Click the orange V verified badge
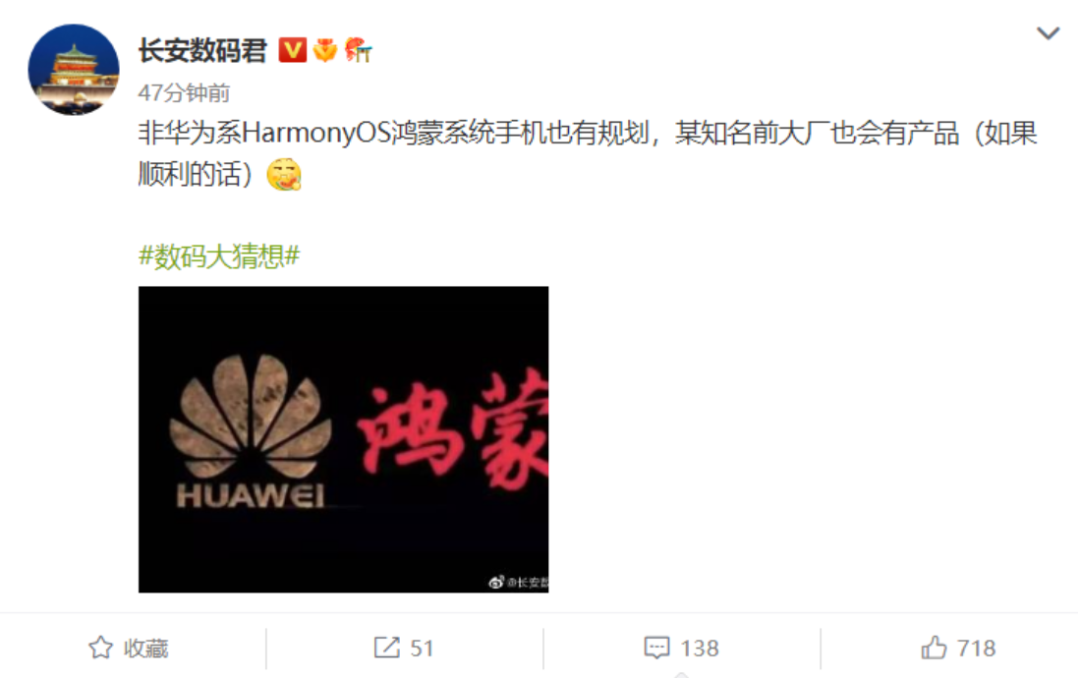The height and width of the screenshot is (678, 1080). [x=292, y=50]
